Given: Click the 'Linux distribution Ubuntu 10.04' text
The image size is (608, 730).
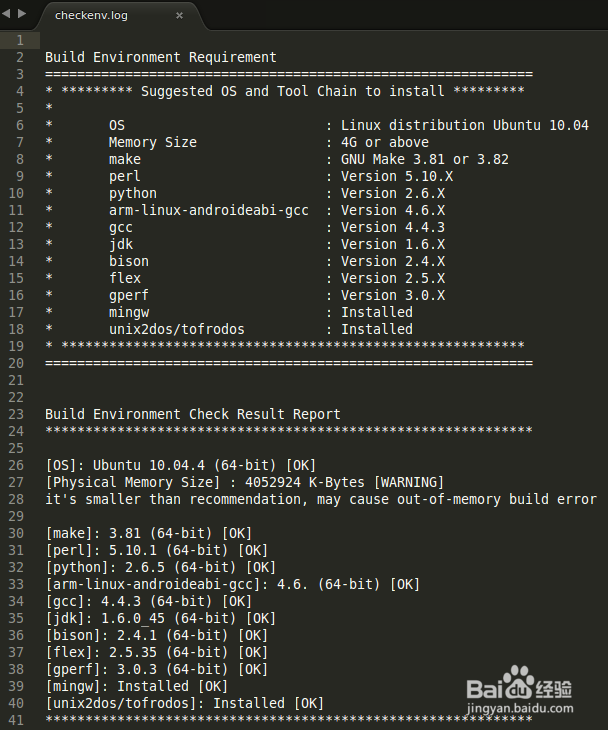Looking at the screenshot, I should tap(464, 125).
